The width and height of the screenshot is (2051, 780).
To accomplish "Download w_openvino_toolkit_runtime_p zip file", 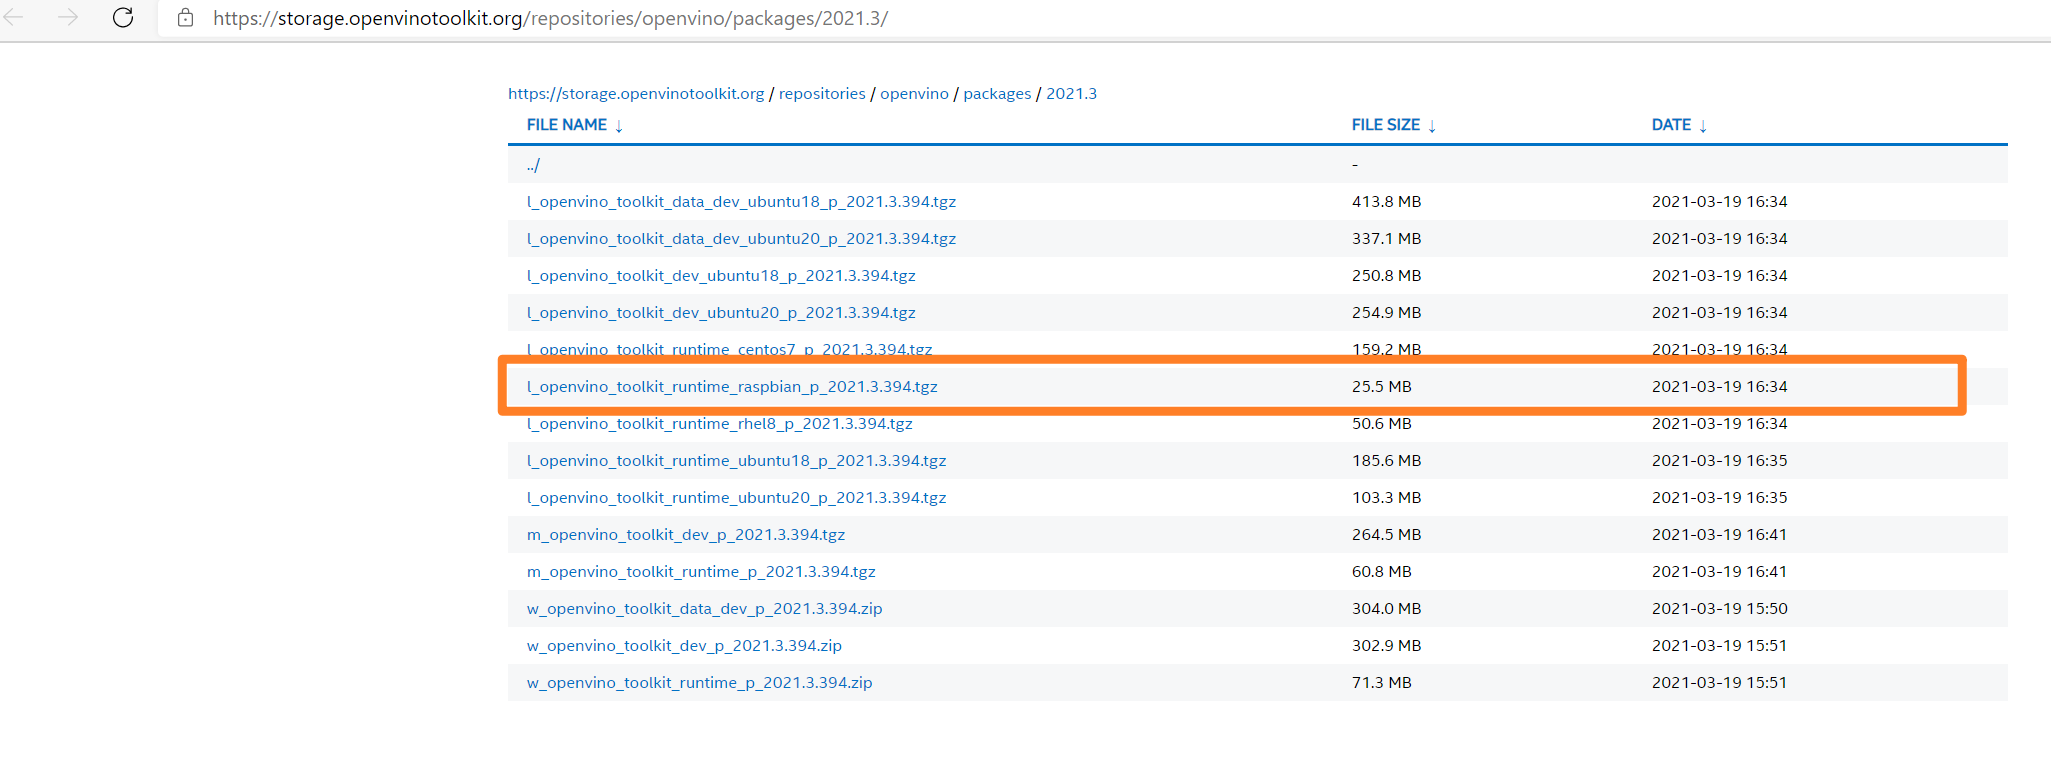I will pos(700,683).
